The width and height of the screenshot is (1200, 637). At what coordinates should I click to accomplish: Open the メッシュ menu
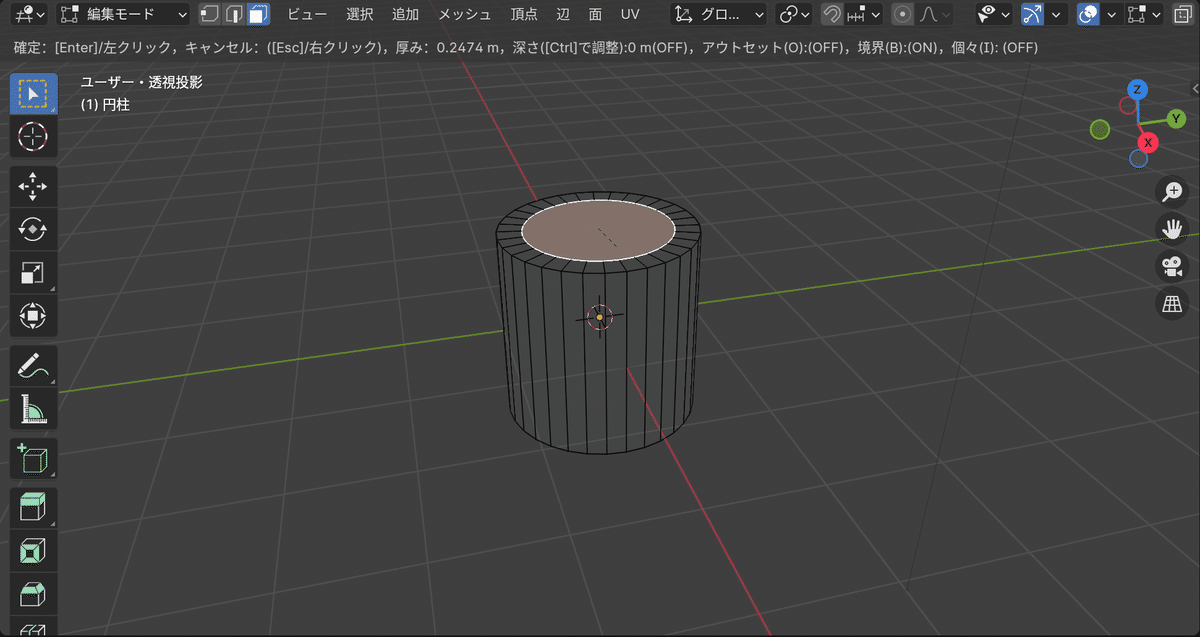[465, 14]
